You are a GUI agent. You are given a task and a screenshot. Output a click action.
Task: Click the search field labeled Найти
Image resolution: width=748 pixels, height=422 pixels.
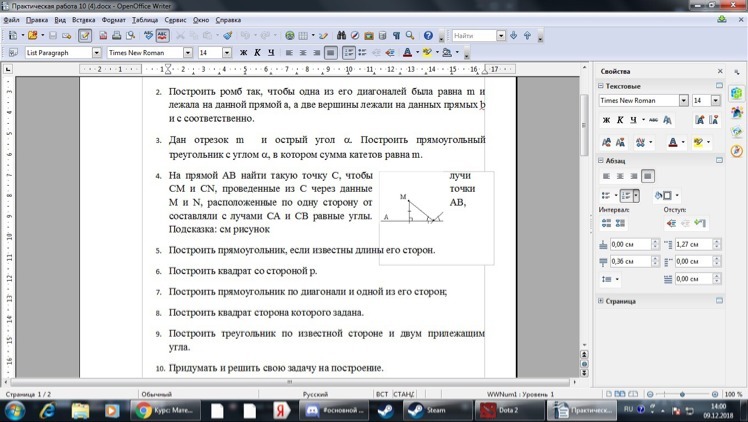[x=473, y=36]
